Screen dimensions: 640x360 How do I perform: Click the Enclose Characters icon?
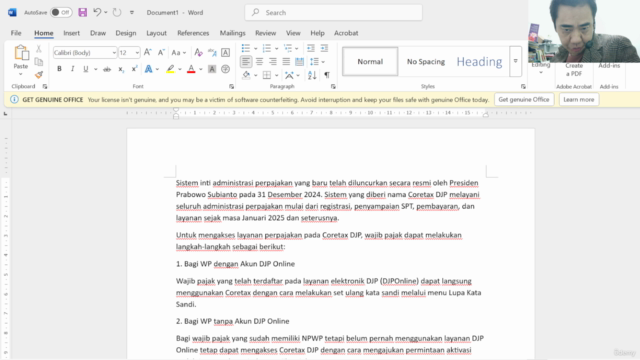point(225,69)
